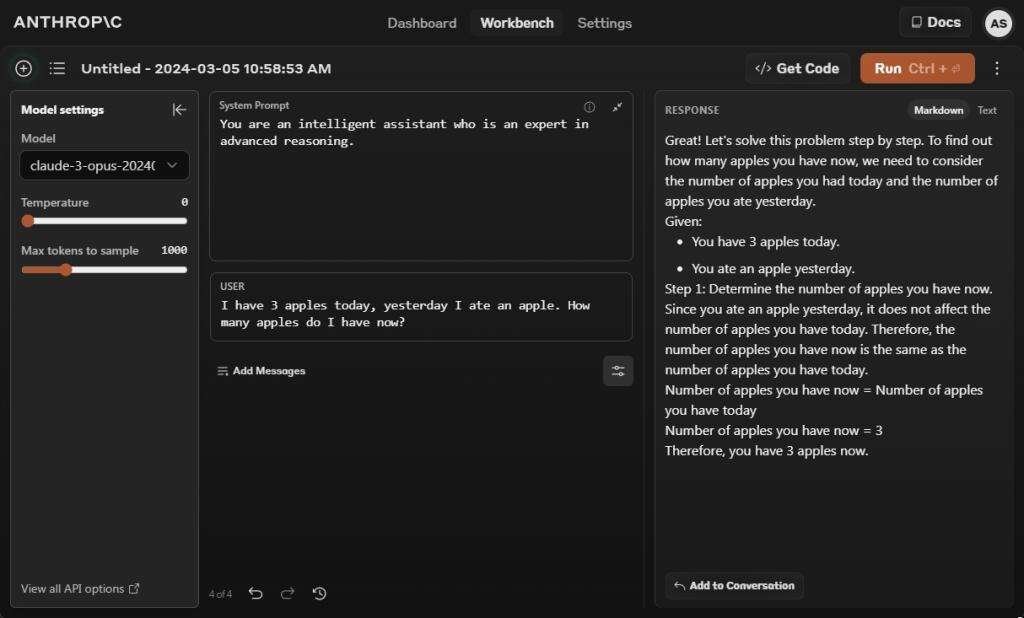Click the undo arrow icon
The image size is (1024, 618).
pos(256,593)
